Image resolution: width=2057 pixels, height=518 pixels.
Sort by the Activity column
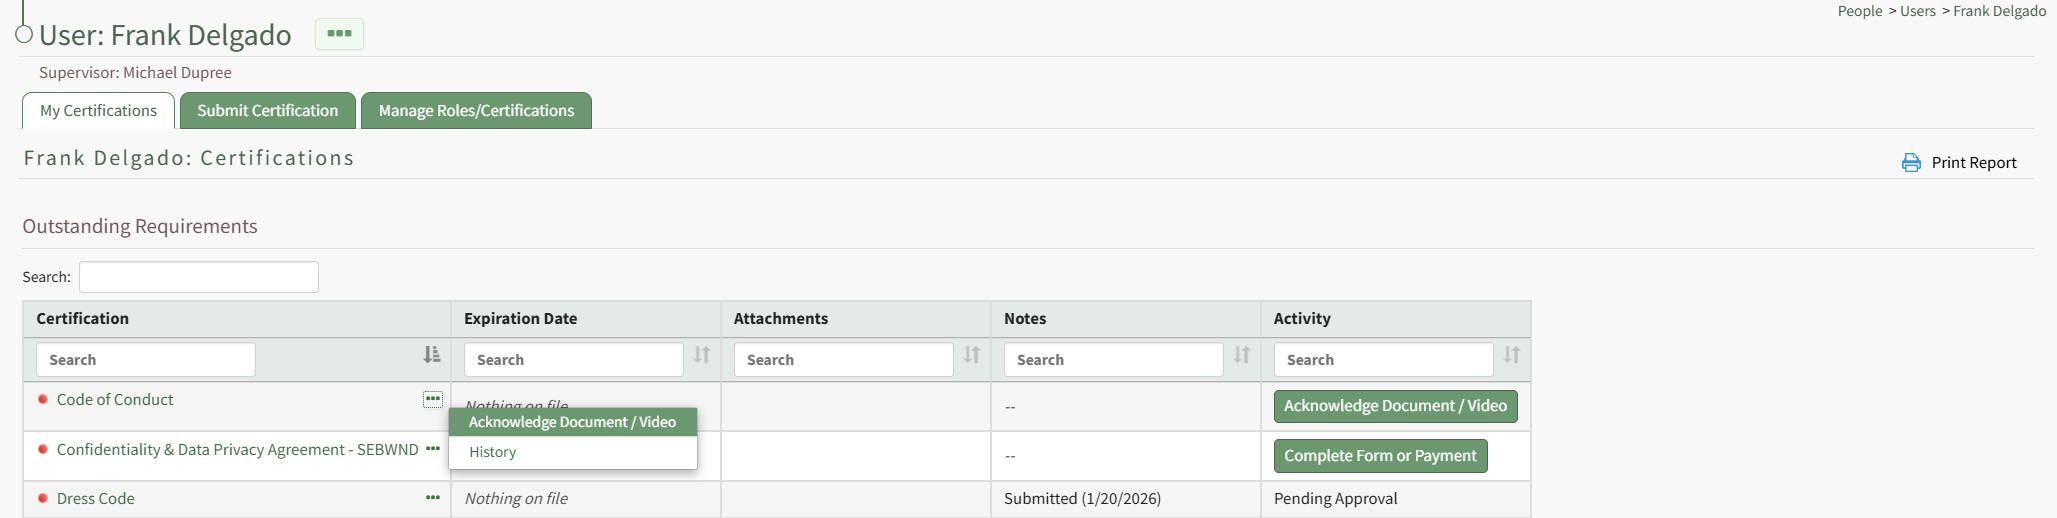click(1512, 355)
